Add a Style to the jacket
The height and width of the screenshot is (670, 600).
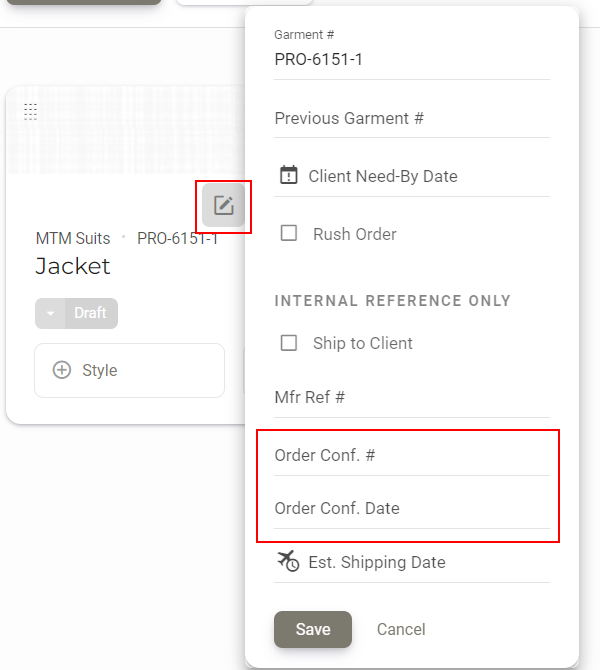coord(129,370)
